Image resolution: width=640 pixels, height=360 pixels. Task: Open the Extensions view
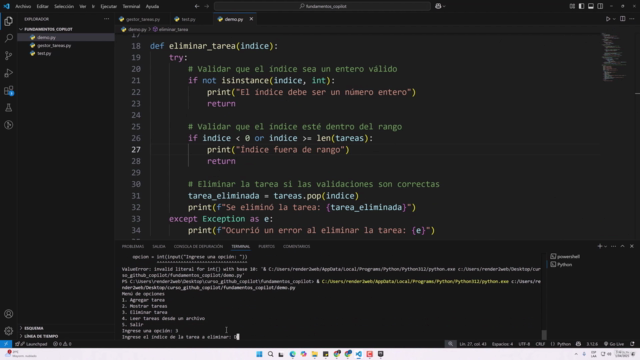click(x=8, y=90)
